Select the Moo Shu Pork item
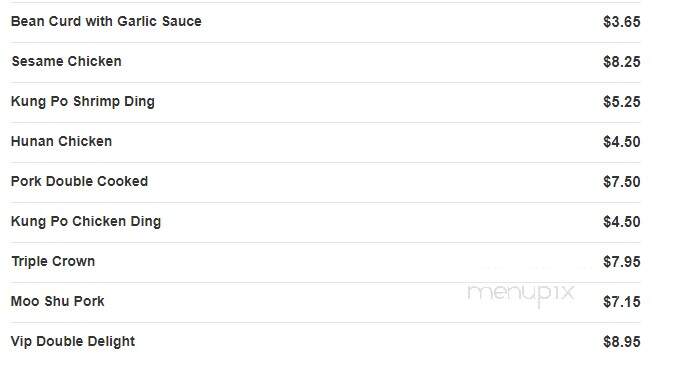700x375 pixels. point(58,301)
